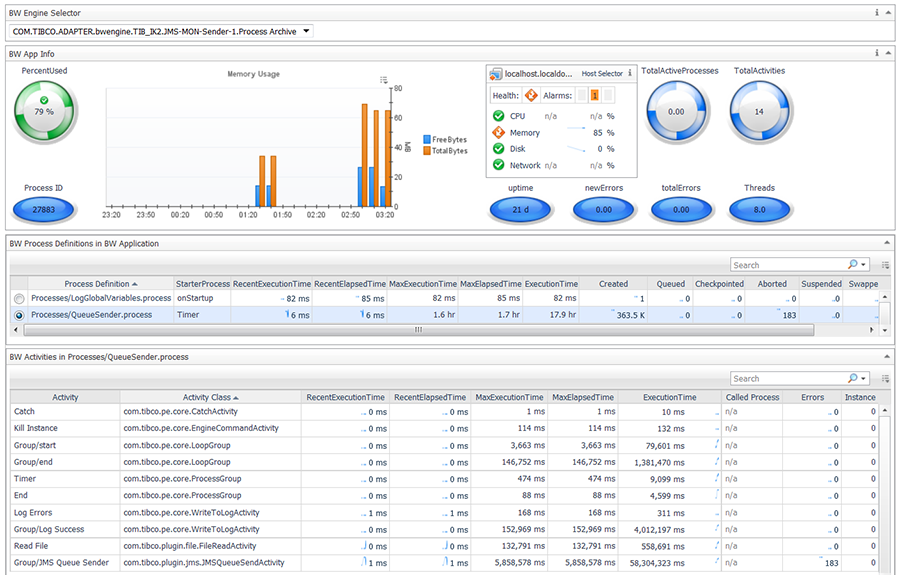Open the Memory Usage chart options icon
Screen dimensions: 900x575
pos(383,80)
